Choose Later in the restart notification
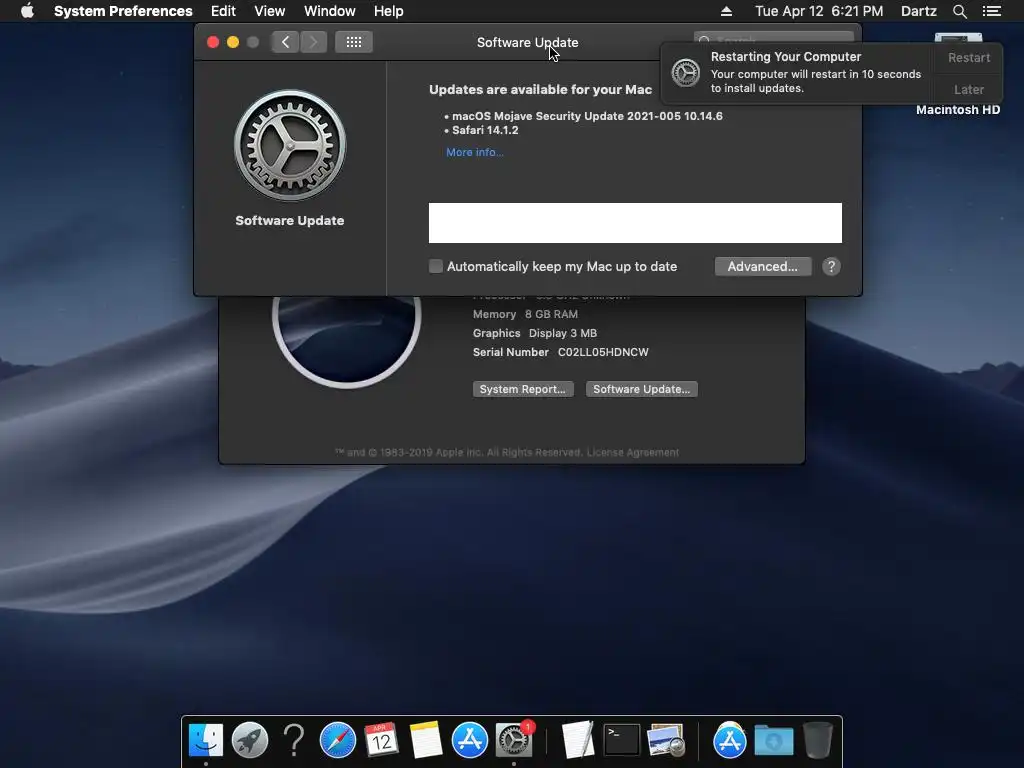Screen dimensions: 1024x768 point(969,89)
